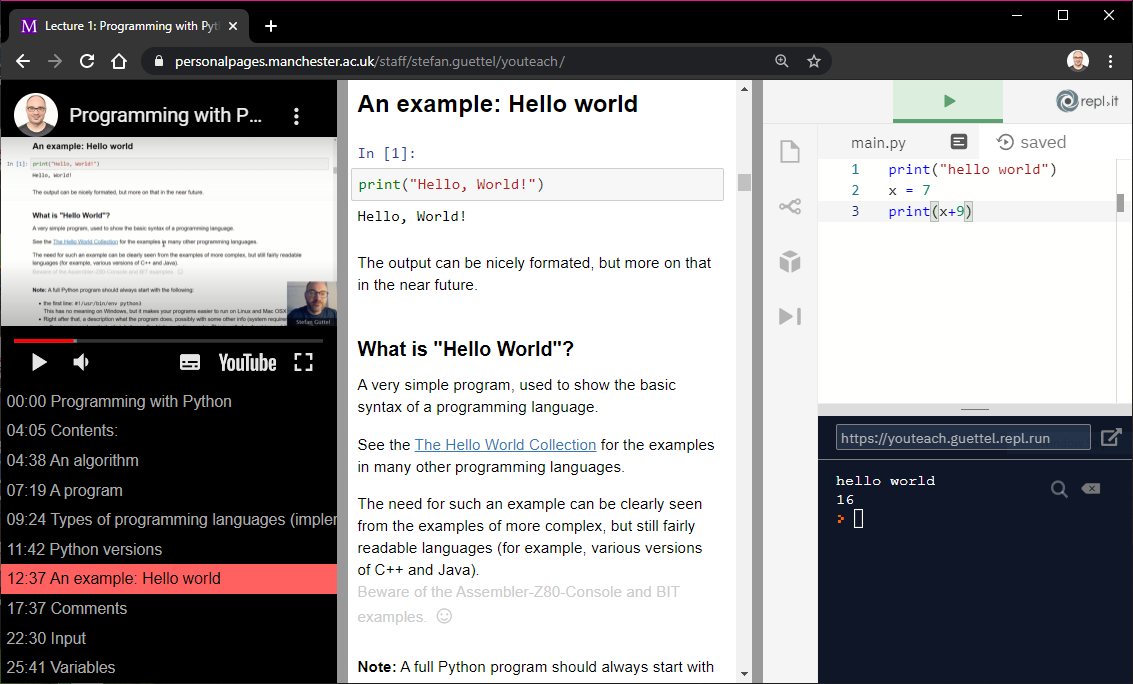The width and height of the screenshot is (1133, 684).
Task: Clear the console output
Action: (1090, 489)
